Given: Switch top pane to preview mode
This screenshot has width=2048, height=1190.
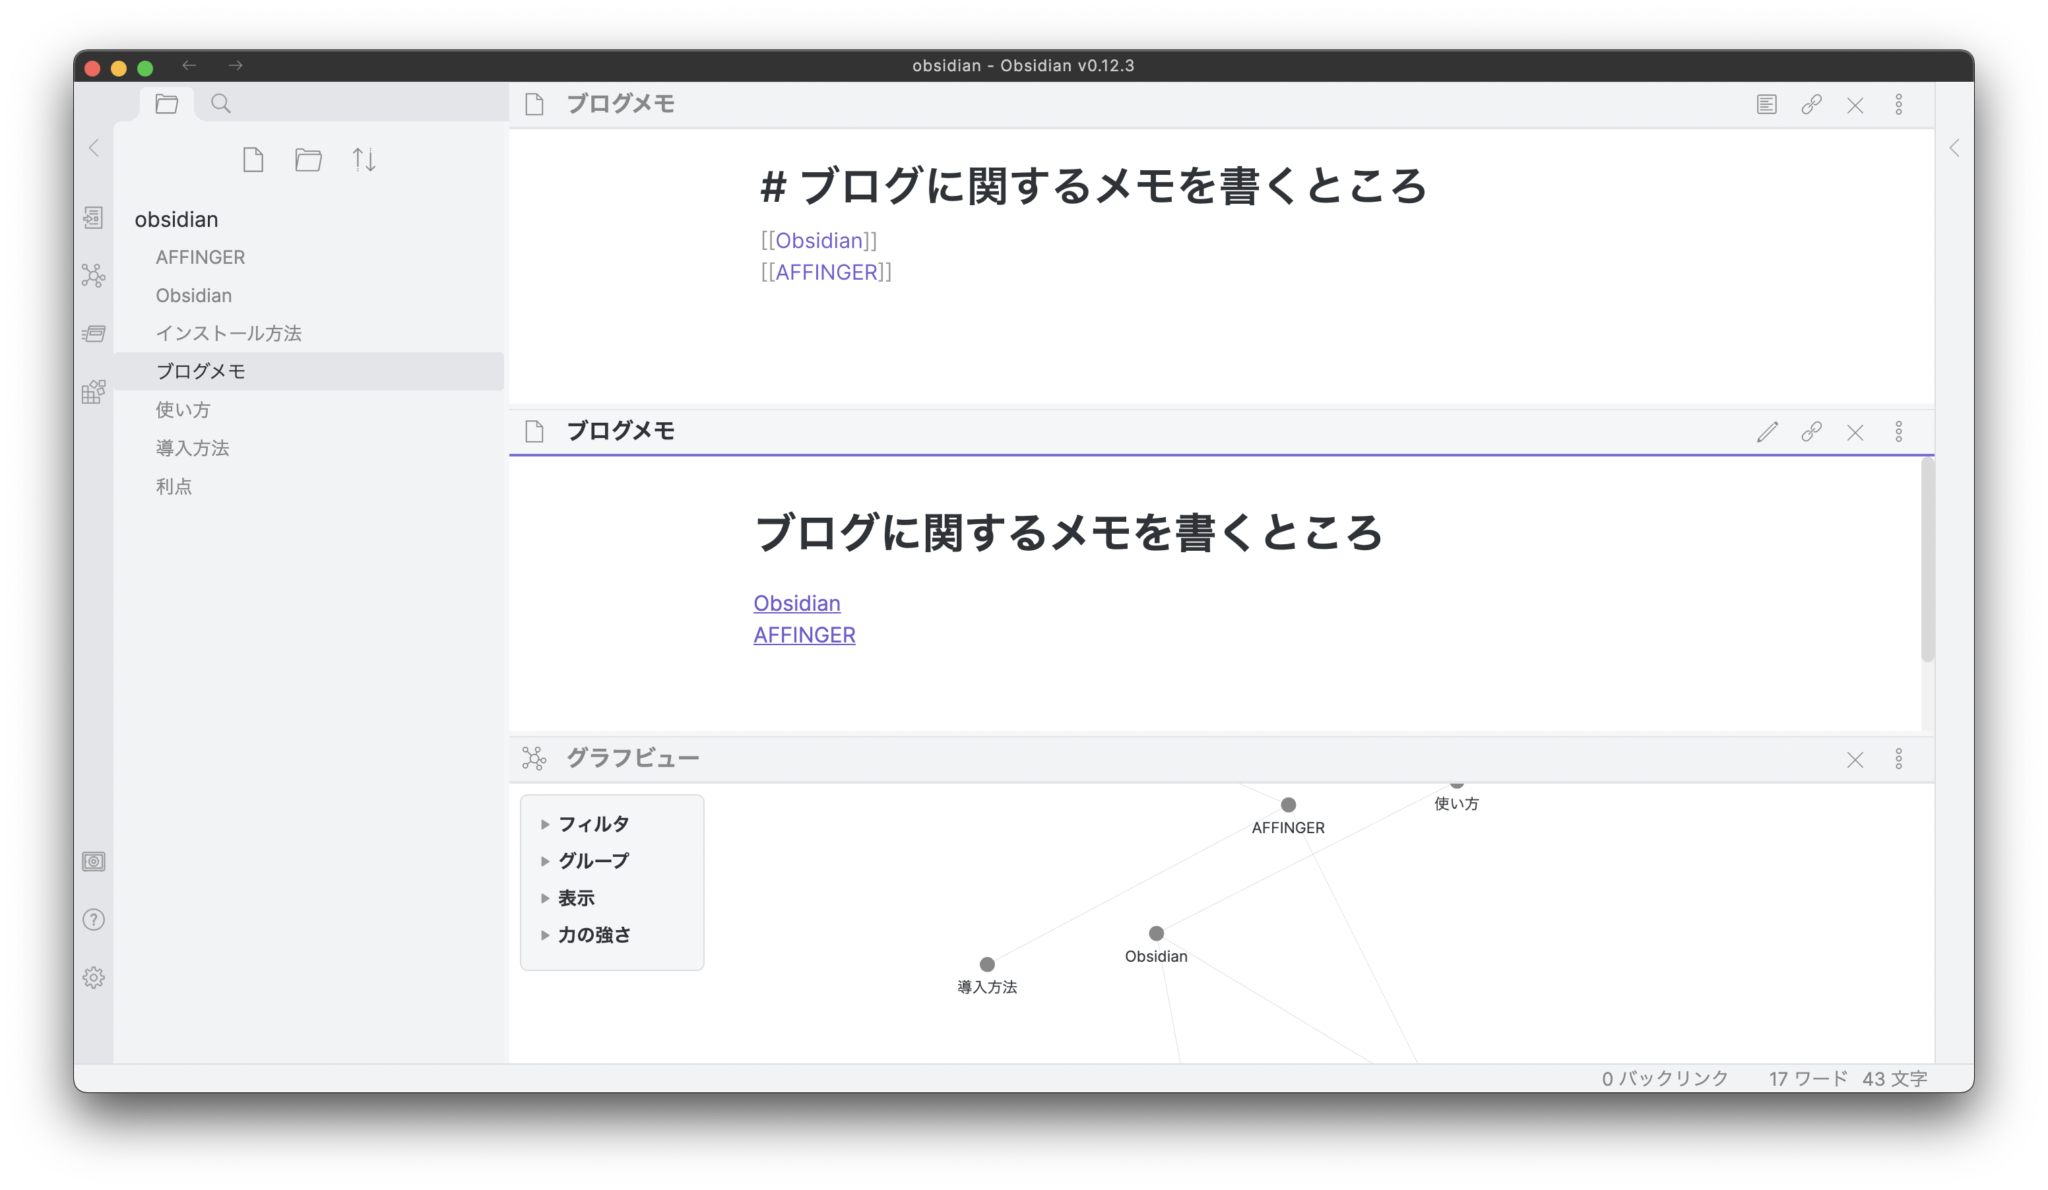Looking at the screenshot, I should pyautogui.click(x=1766, y=104).
